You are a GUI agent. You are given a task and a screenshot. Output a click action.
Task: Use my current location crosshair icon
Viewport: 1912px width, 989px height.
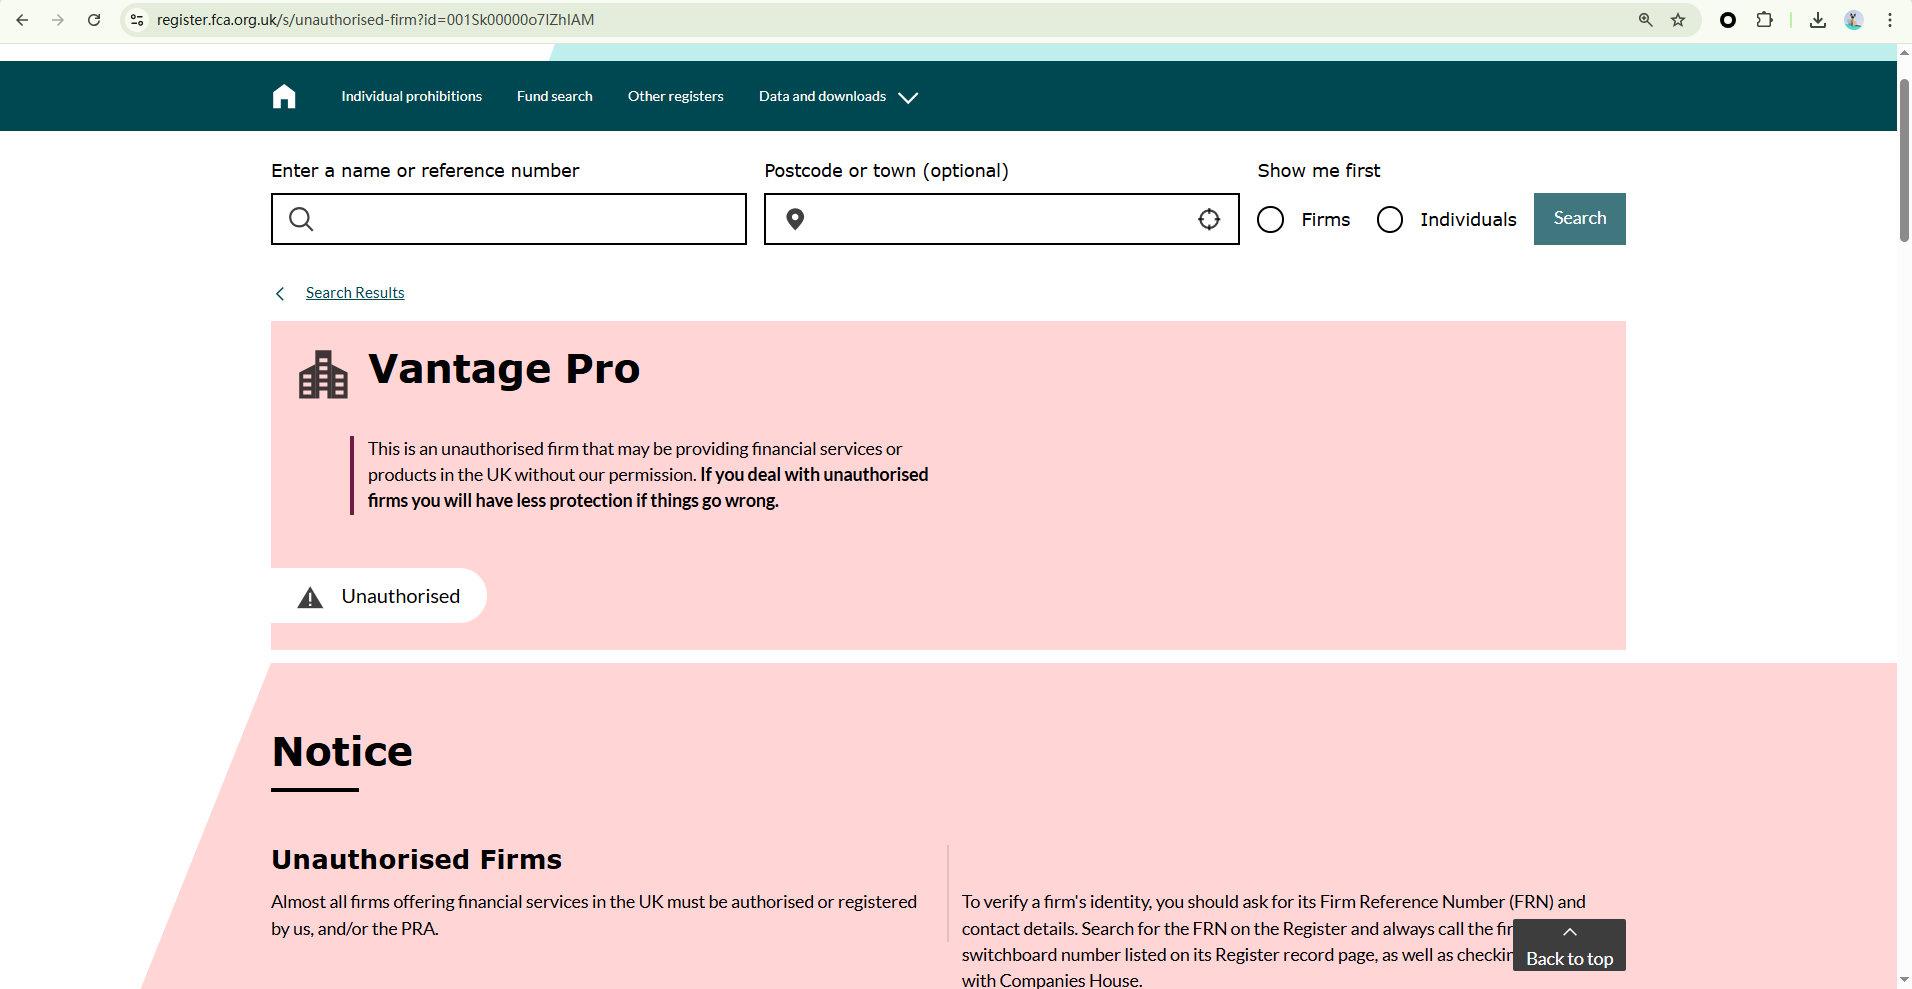click(x=1209, y=219)
